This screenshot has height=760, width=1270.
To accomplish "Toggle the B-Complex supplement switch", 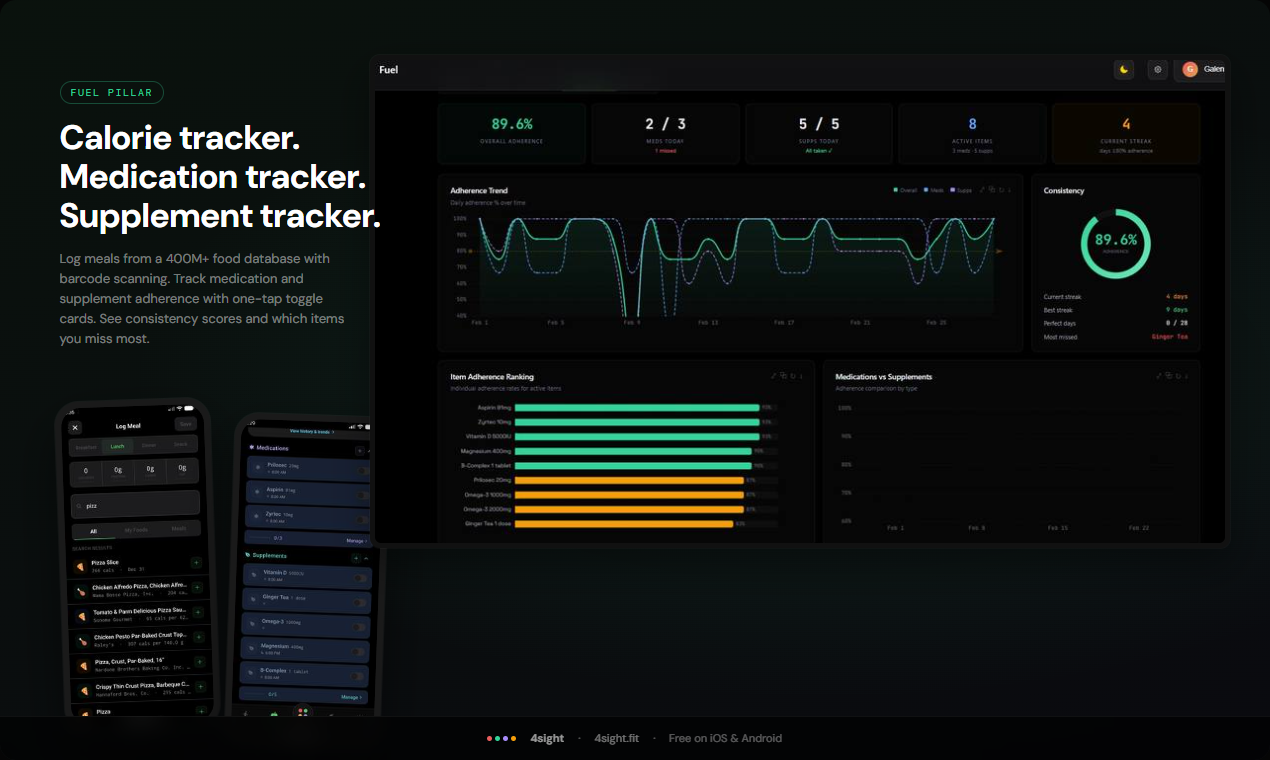I will coord(357,676).
